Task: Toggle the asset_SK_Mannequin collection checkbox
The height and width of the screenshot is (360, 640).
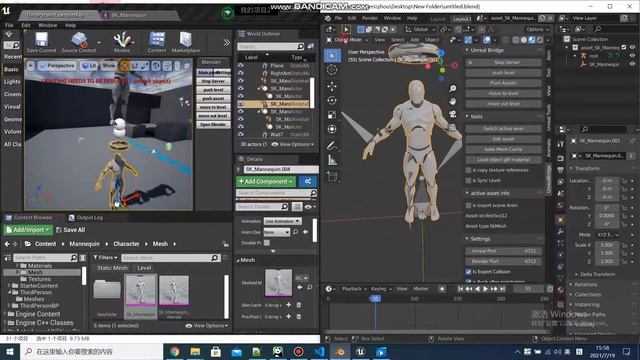Action: click(624, 47)
